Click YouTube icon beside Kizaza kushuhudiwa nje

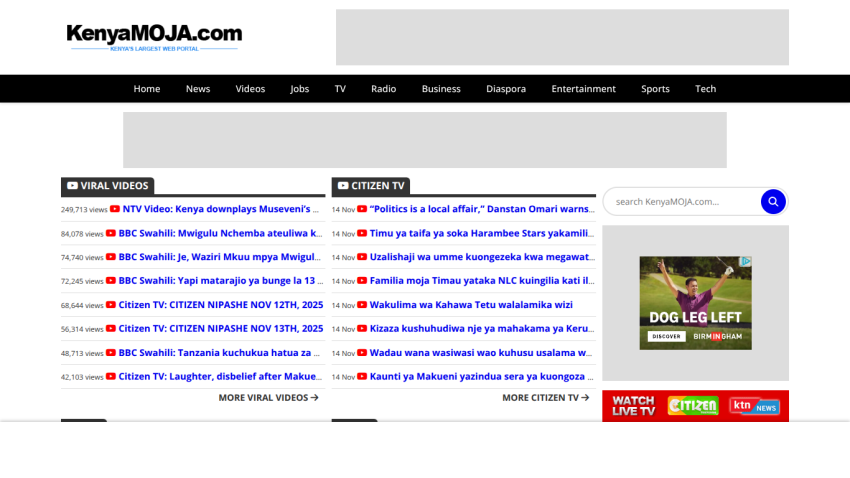[362, 328]
